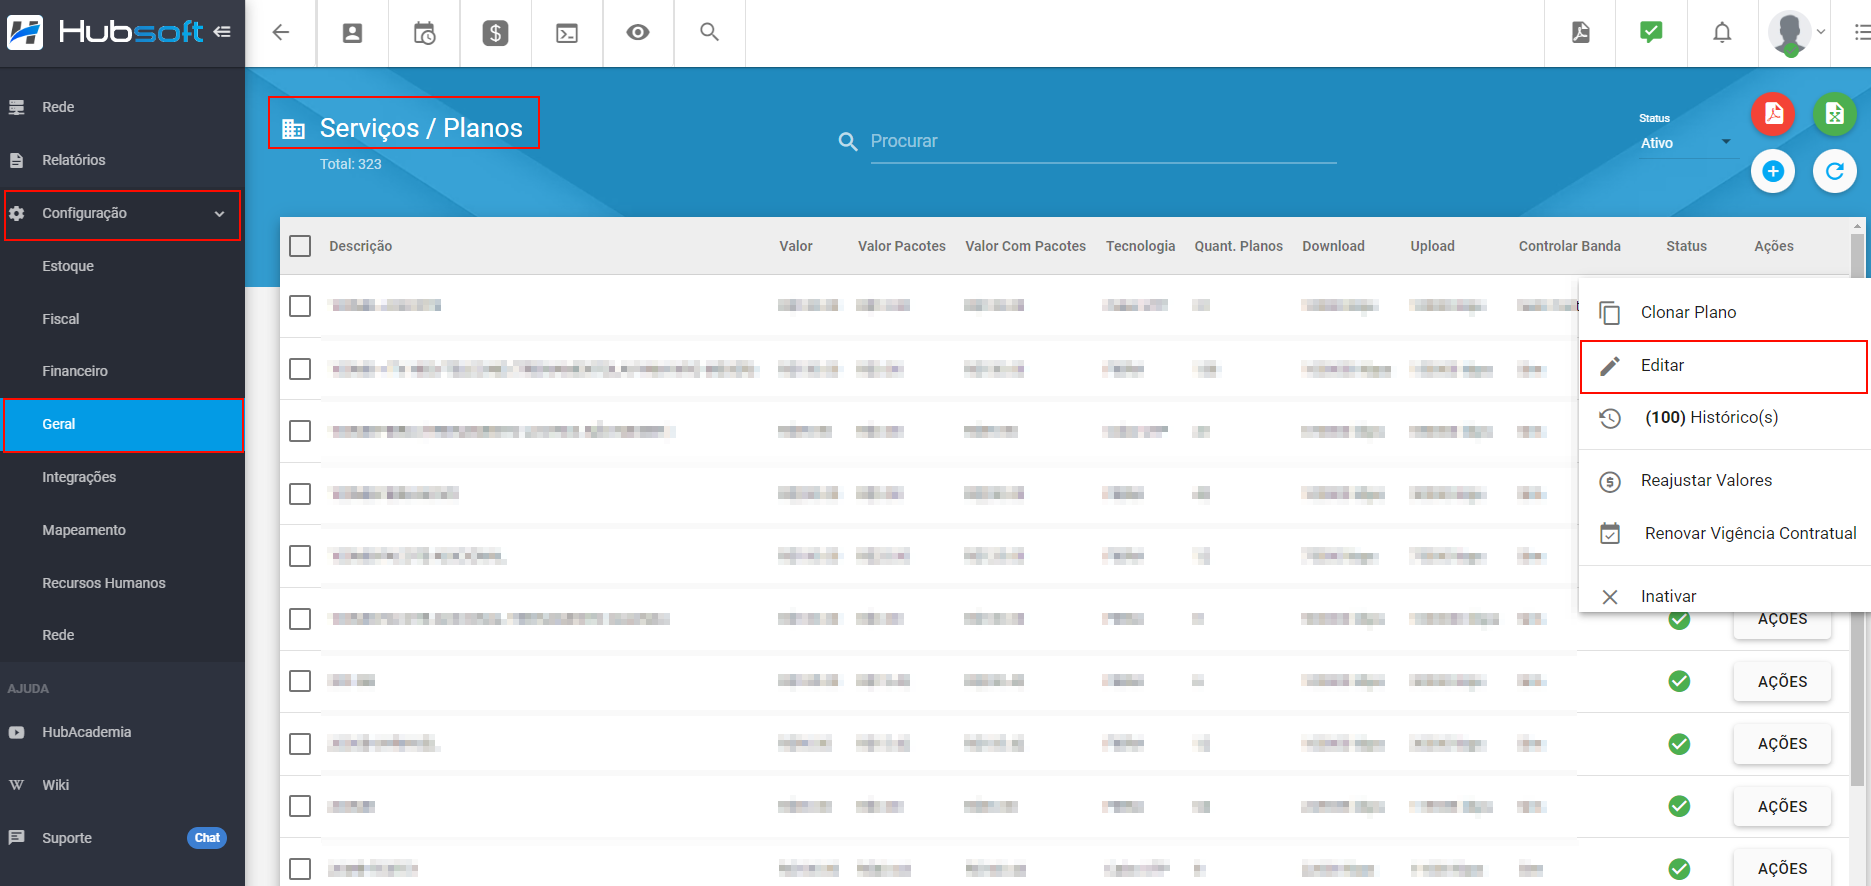The image size is (1871, 886).
Task: Go back with the left arrow icon
Action: point(281,33)
